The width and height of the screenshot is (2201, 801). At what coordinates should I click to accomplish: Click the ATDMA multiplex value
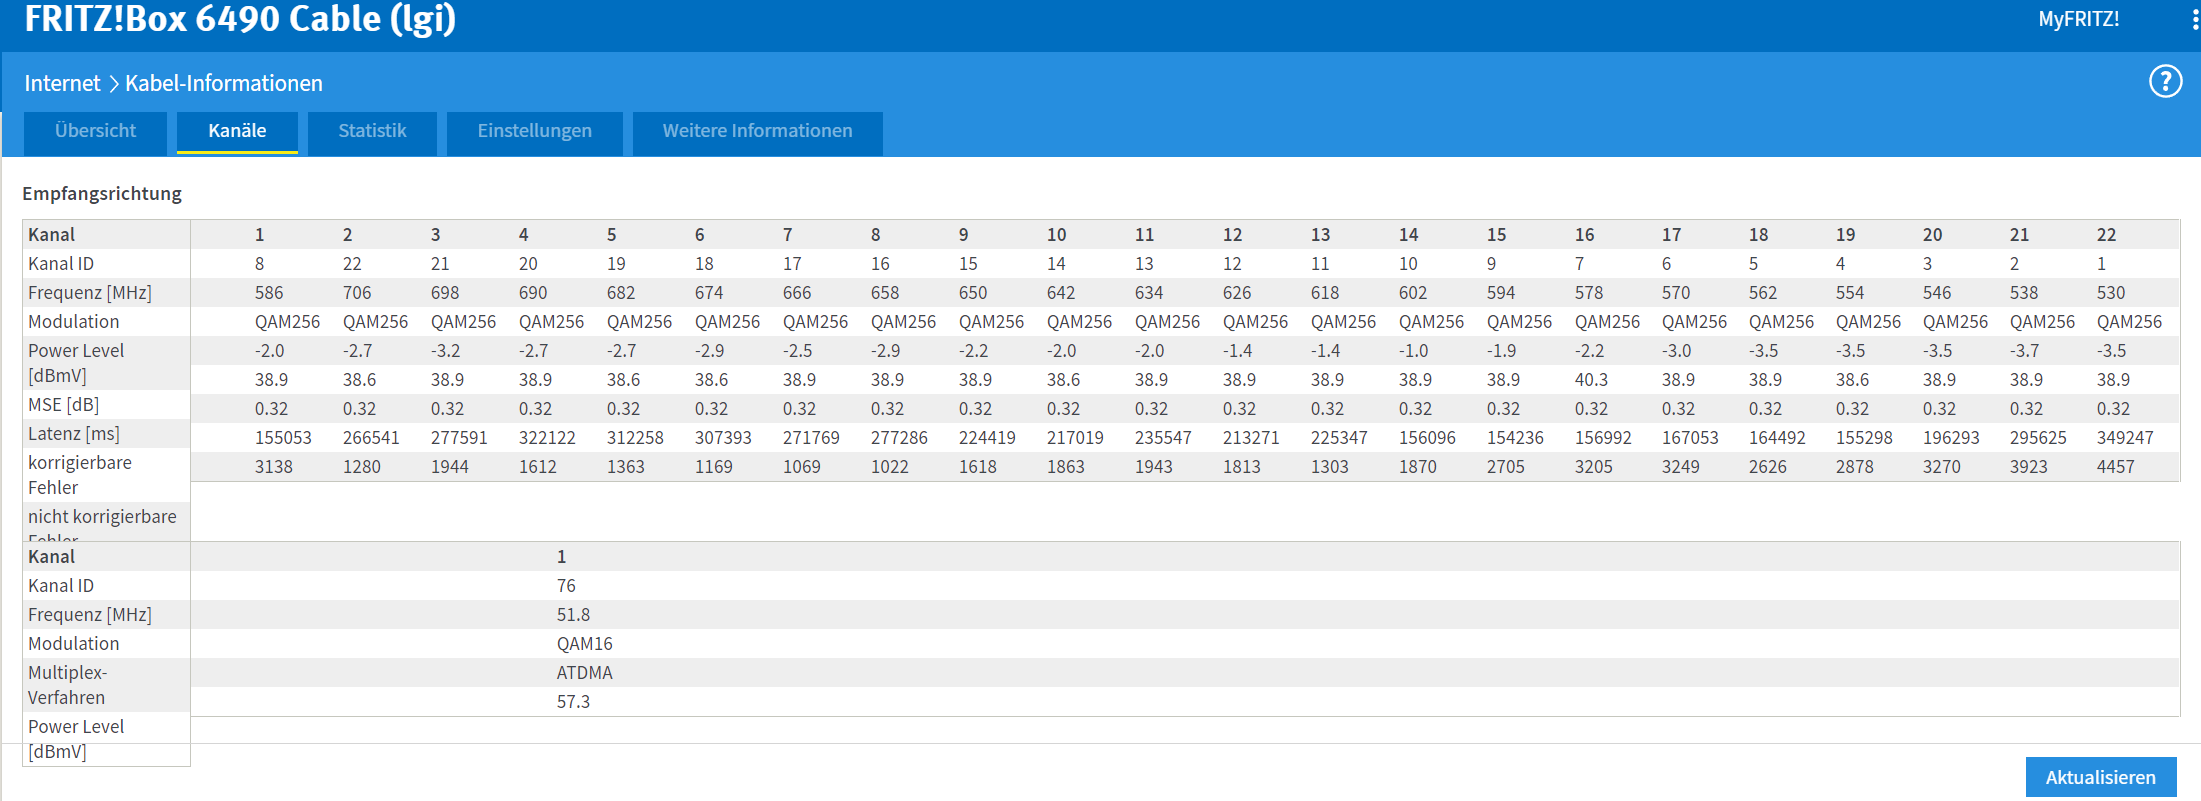pos(584,673)
